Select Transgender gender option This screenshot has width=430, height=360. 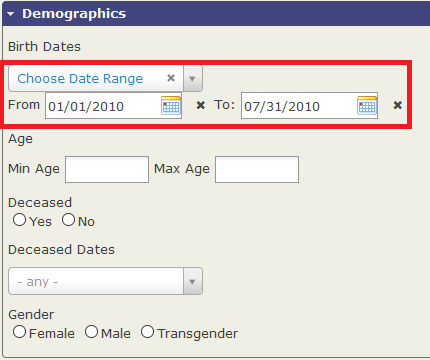pyautogui.click(x=147, y=332)
